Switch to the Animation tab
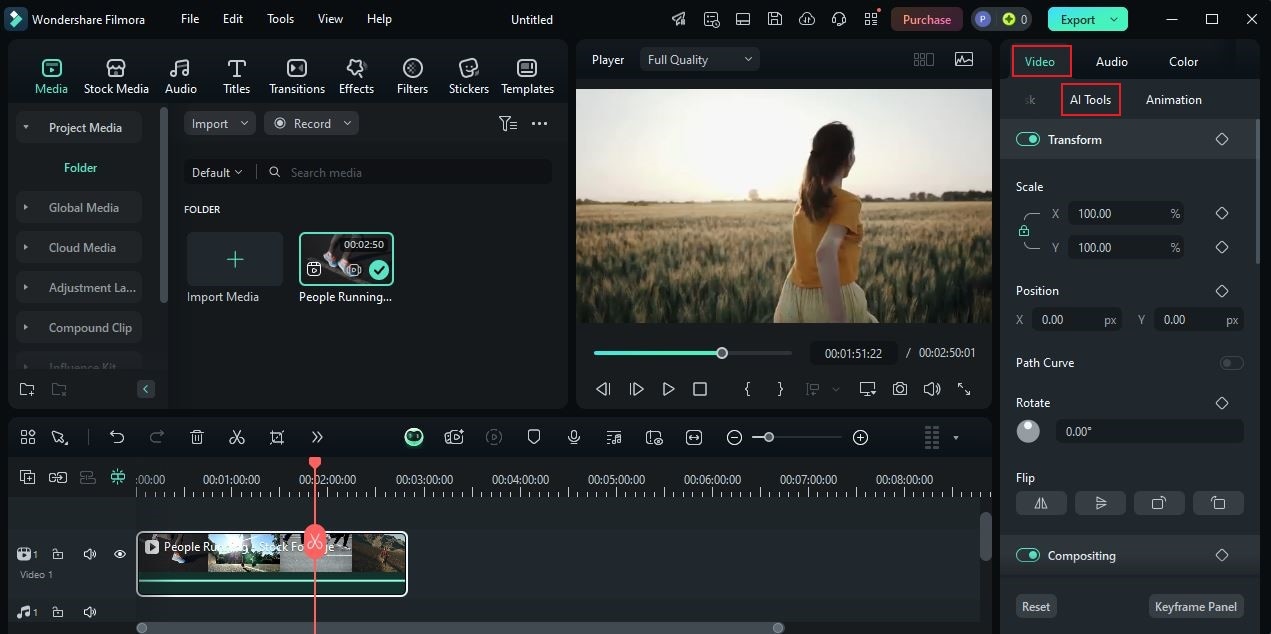Screen dimensions: 1271x634 click(1173, 100)
